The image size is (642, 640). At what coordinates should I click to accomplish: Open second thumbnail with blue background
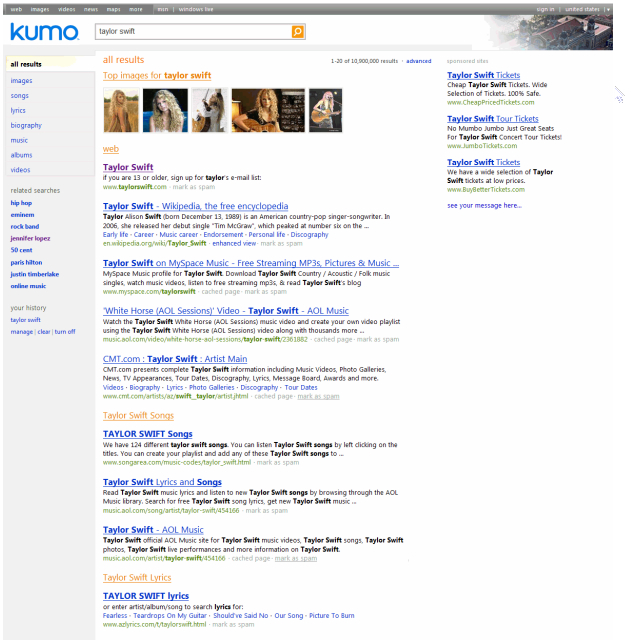pos(165,110)
